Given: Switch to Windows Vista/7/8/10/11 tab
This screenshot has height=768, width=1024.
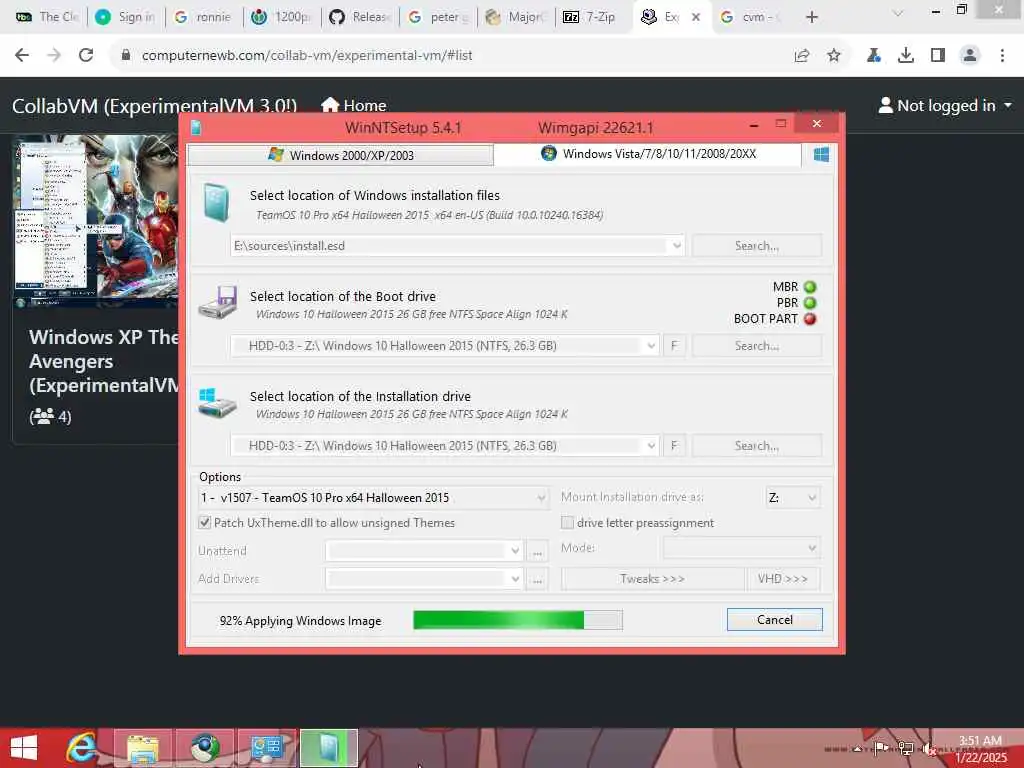Looking at the screenshot, I should pyautogui.click(x=647, y=154).
